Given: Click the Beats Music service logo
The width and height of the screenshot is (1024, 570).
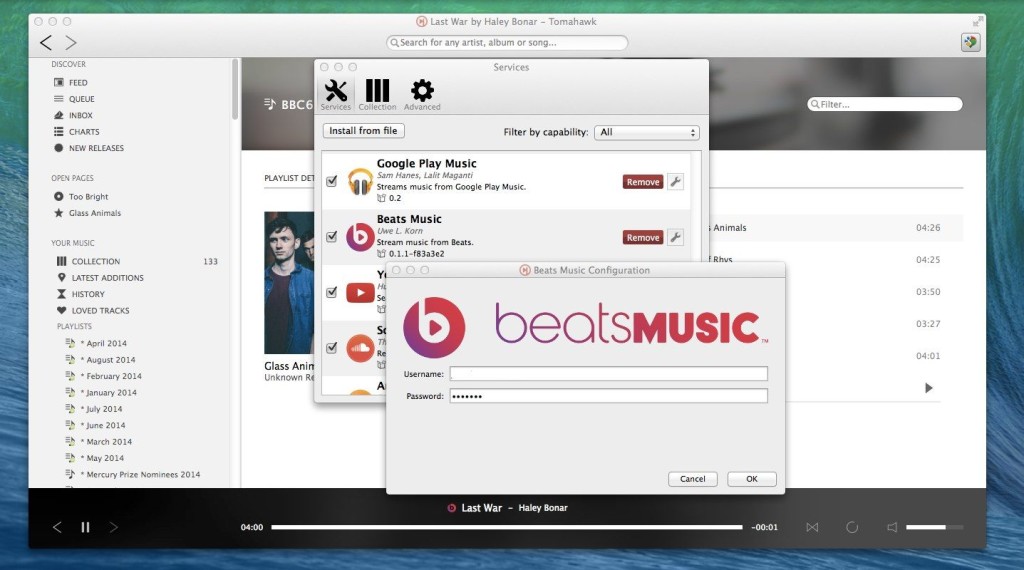Looking at the screenshot, I should click(360, 236).
